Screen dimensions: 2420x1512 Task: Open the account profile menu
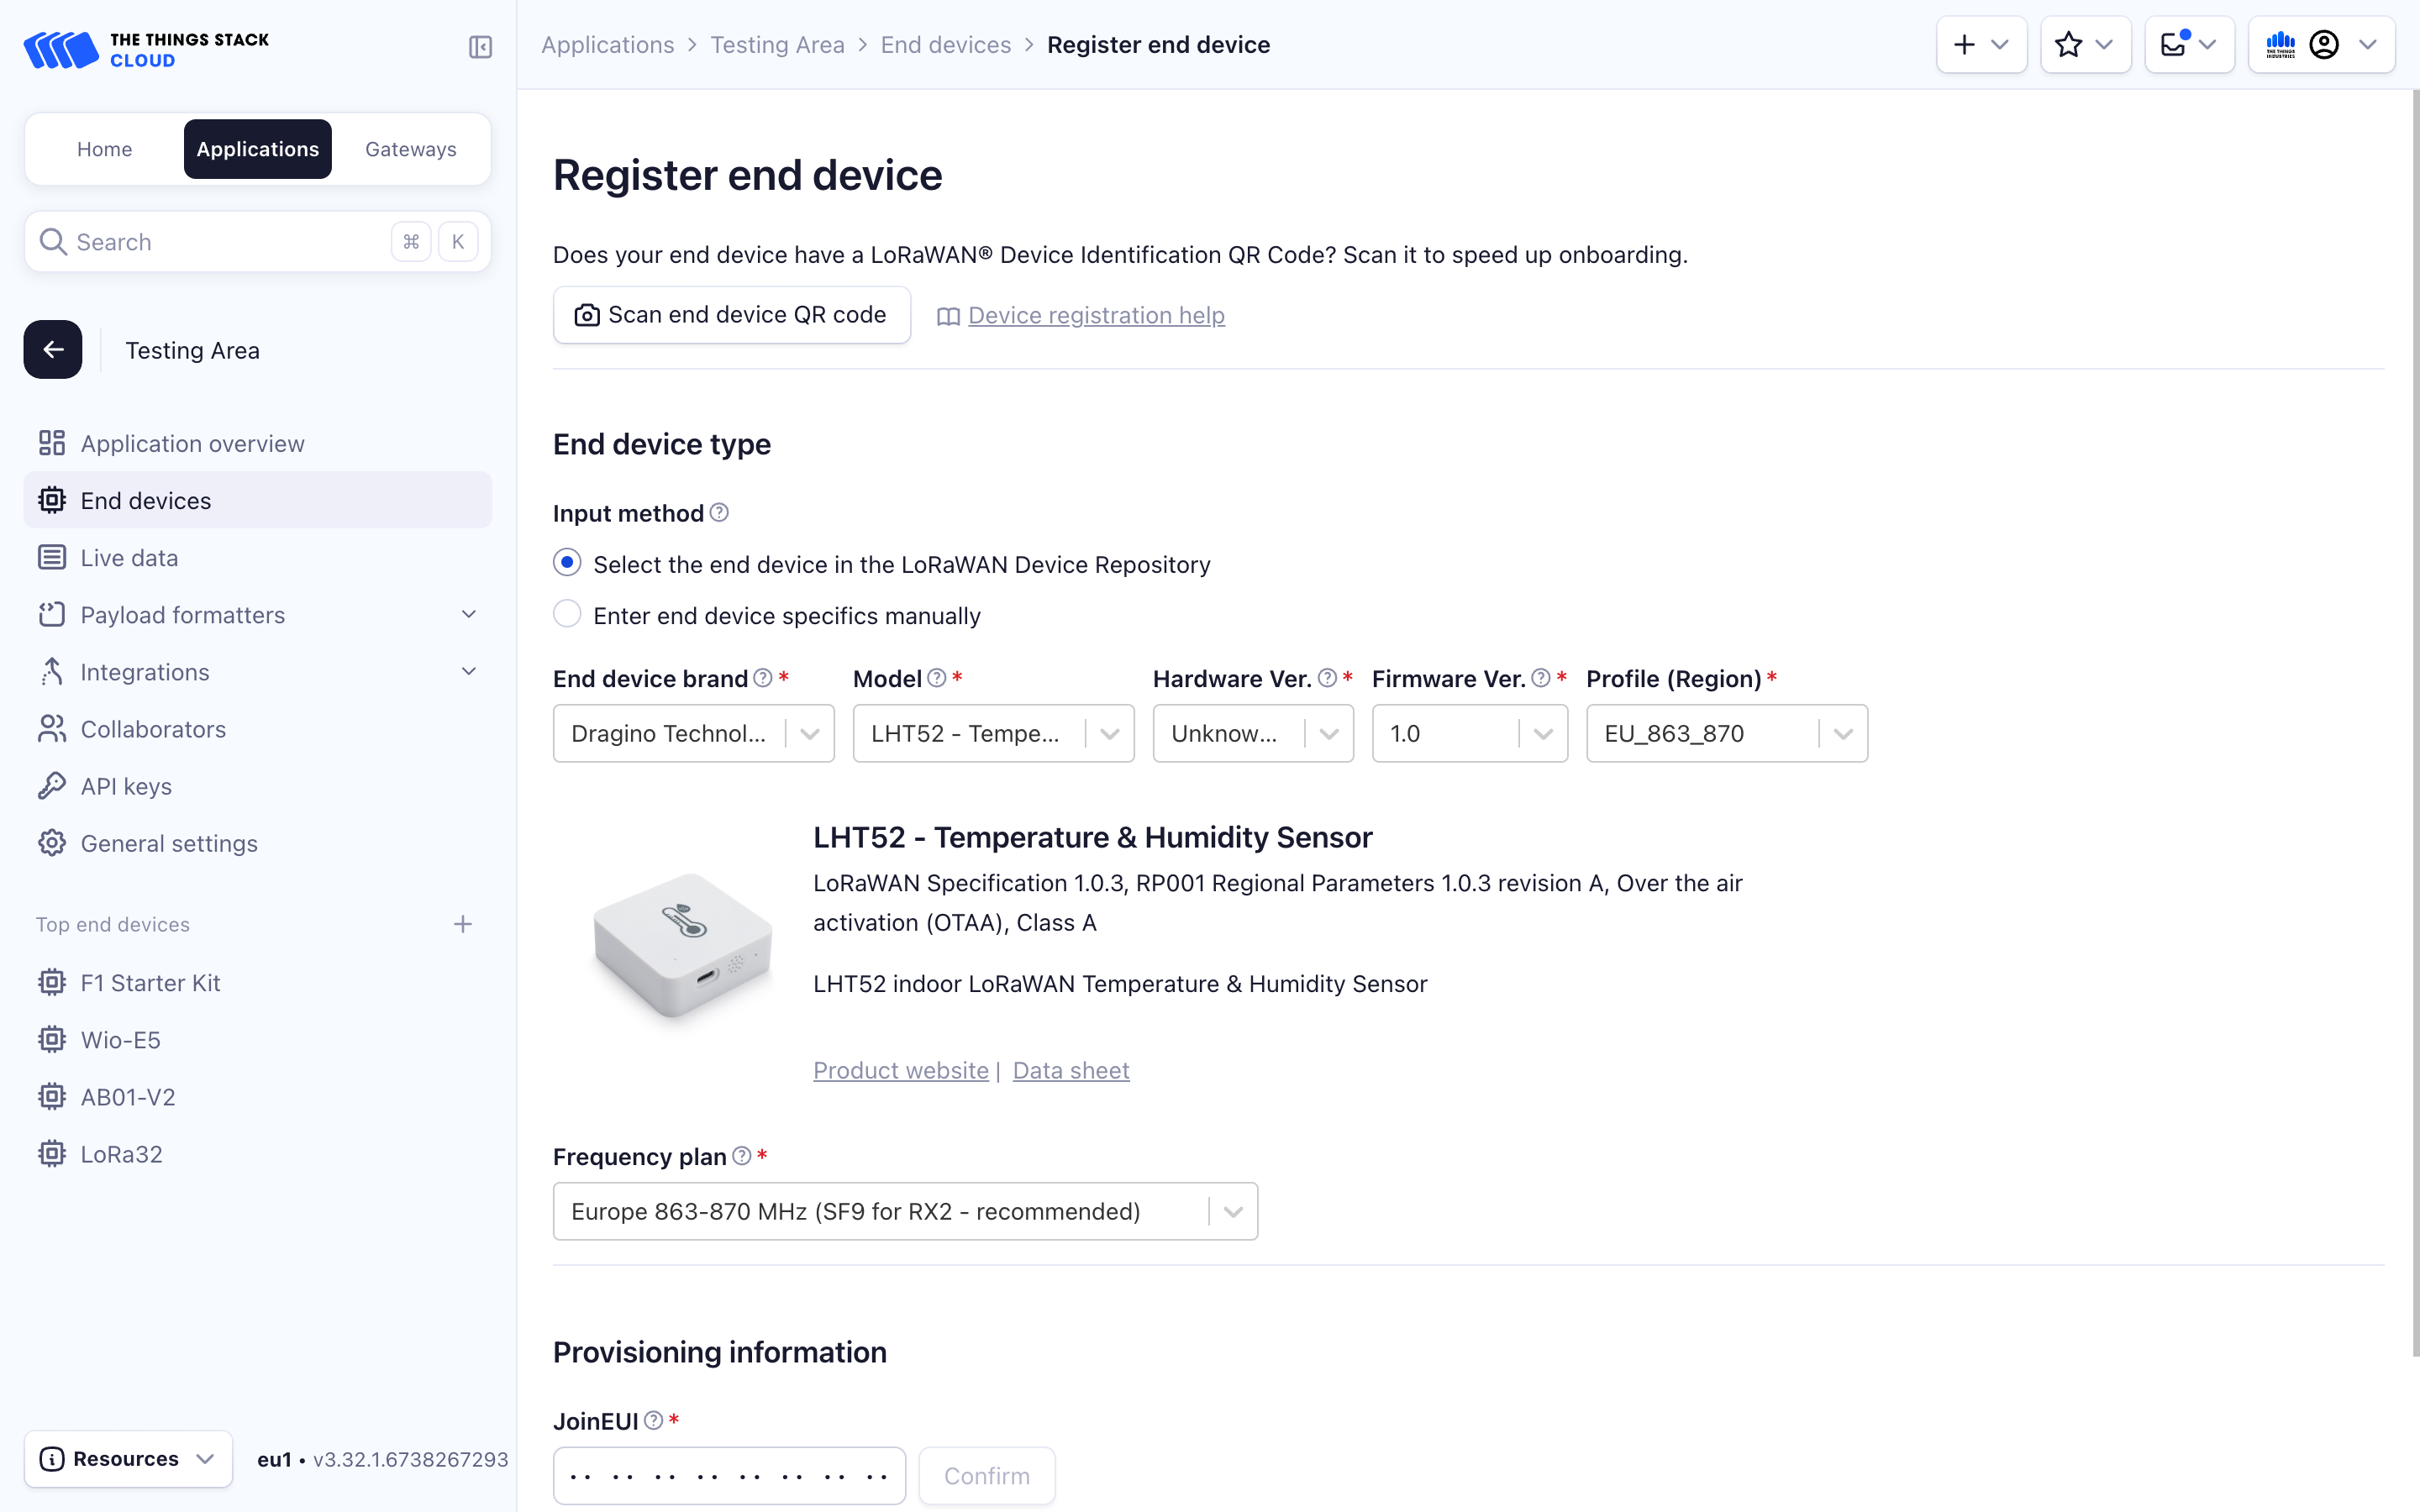pyautogui.click(x=2325, y=44)
